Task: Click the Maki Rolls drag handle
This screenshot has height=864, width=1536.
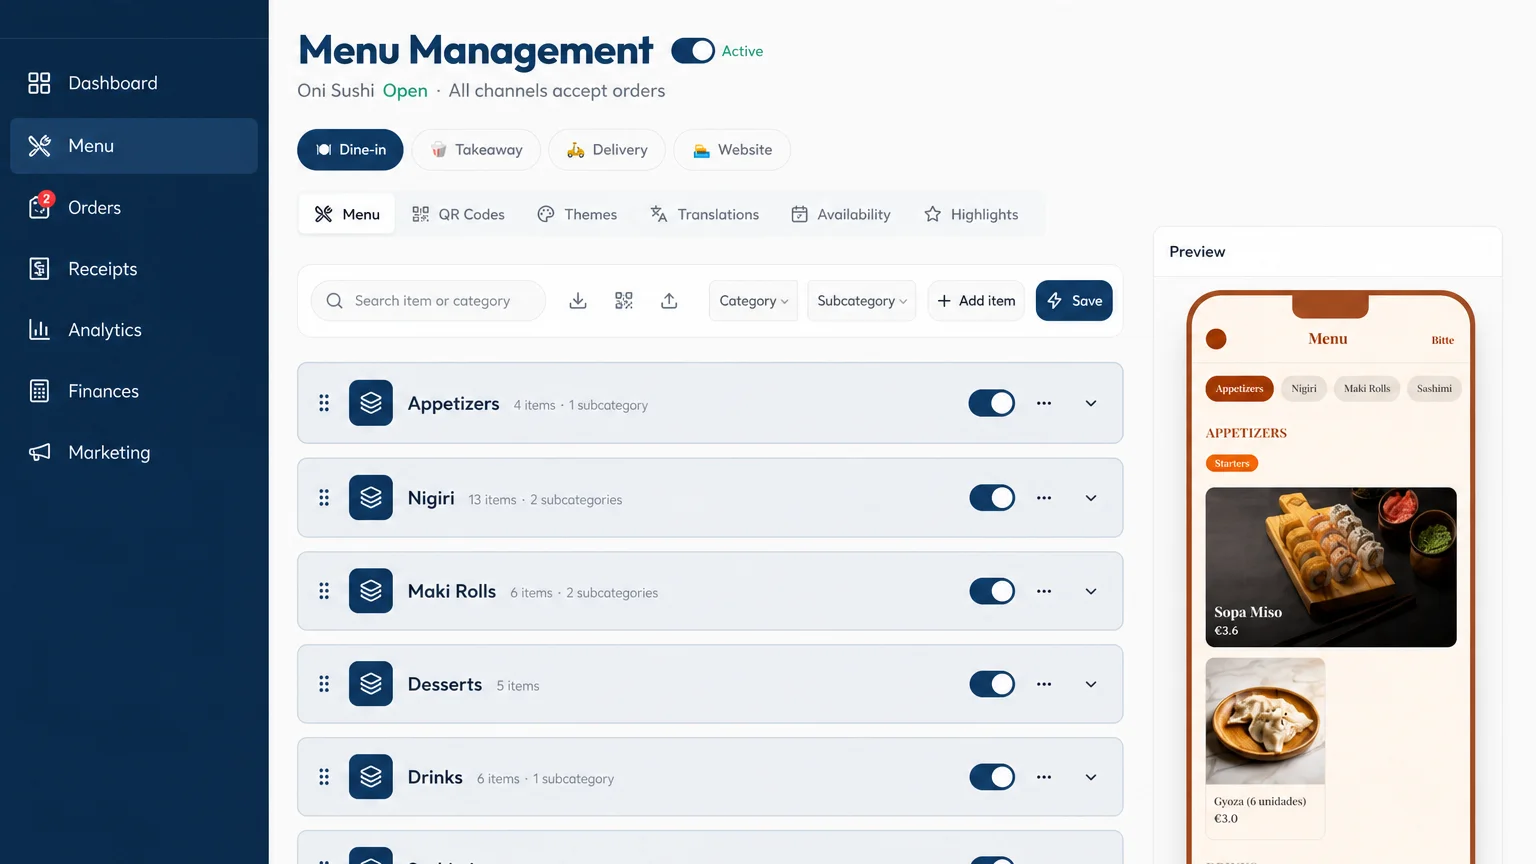Action: click(324, 591)
